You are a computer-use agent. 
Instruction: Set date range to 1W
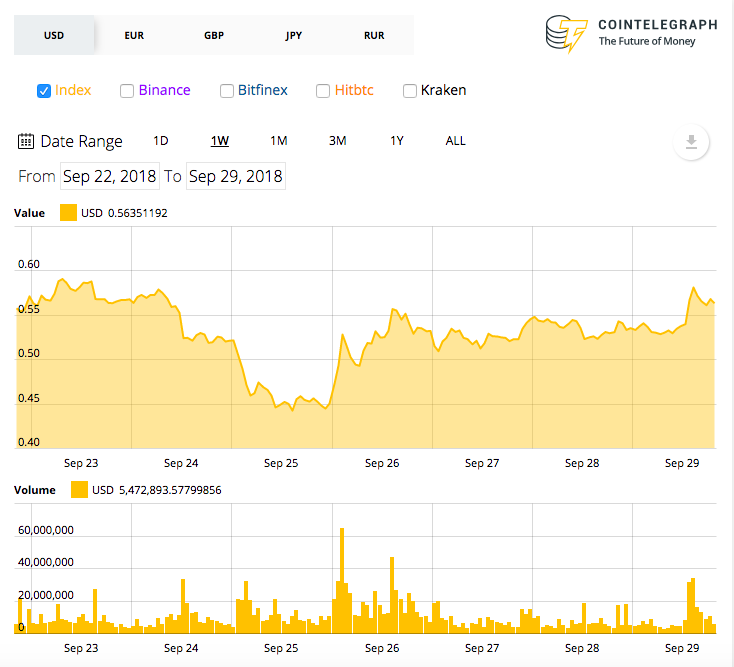(220, 141)
